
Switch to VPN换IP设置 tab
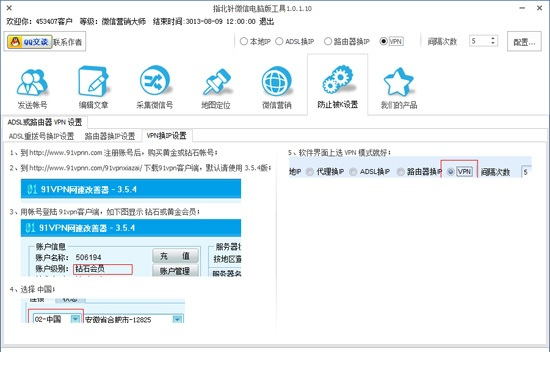167,135
